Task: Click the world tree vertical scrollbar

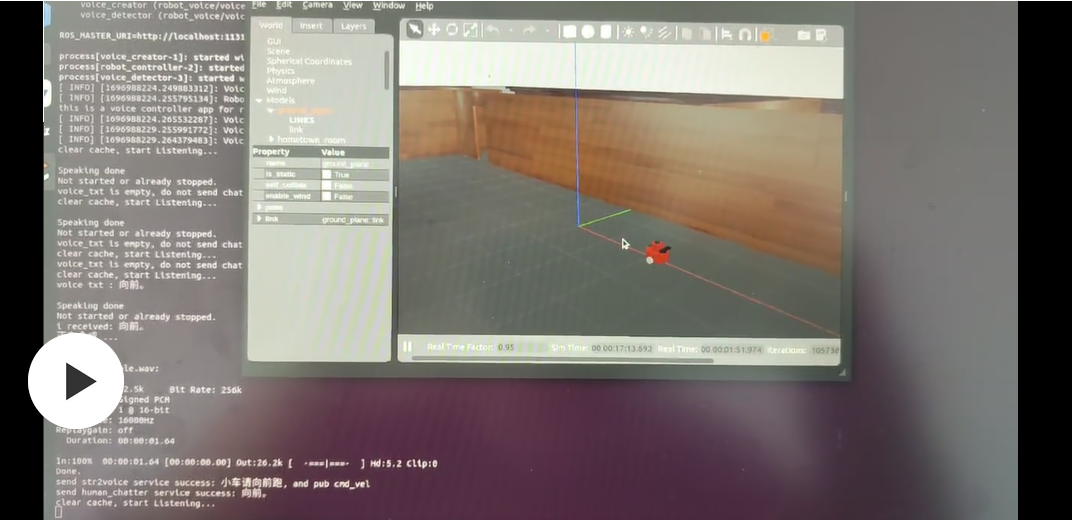Action: (387, 70)
